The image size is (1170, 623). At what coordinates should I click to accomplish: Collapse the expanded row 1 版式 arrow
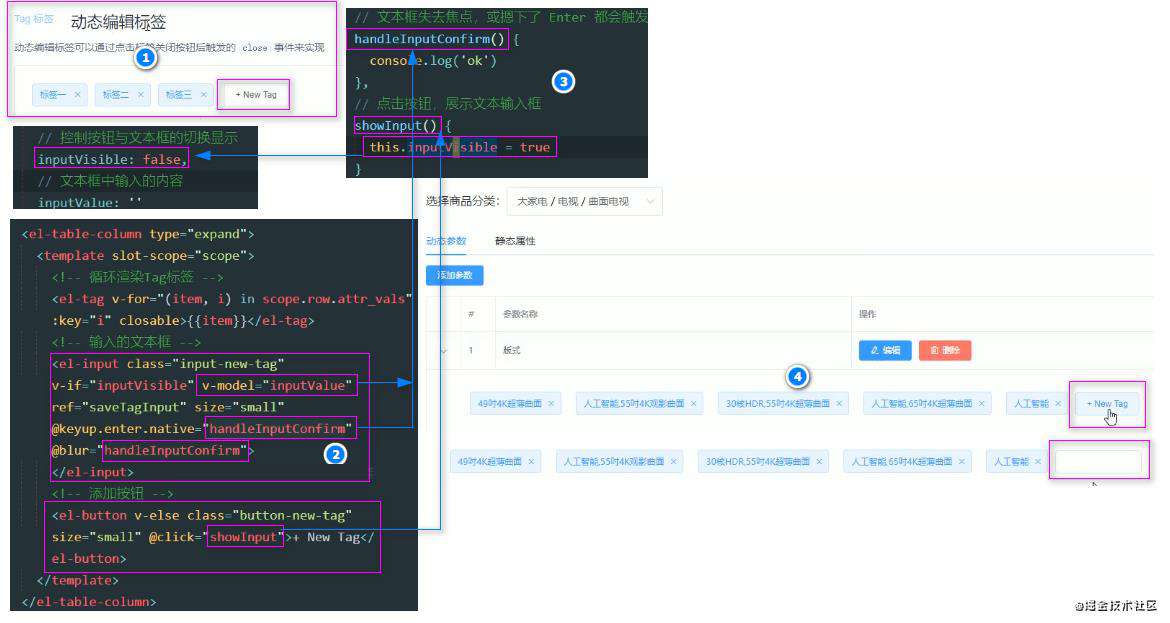443,351
